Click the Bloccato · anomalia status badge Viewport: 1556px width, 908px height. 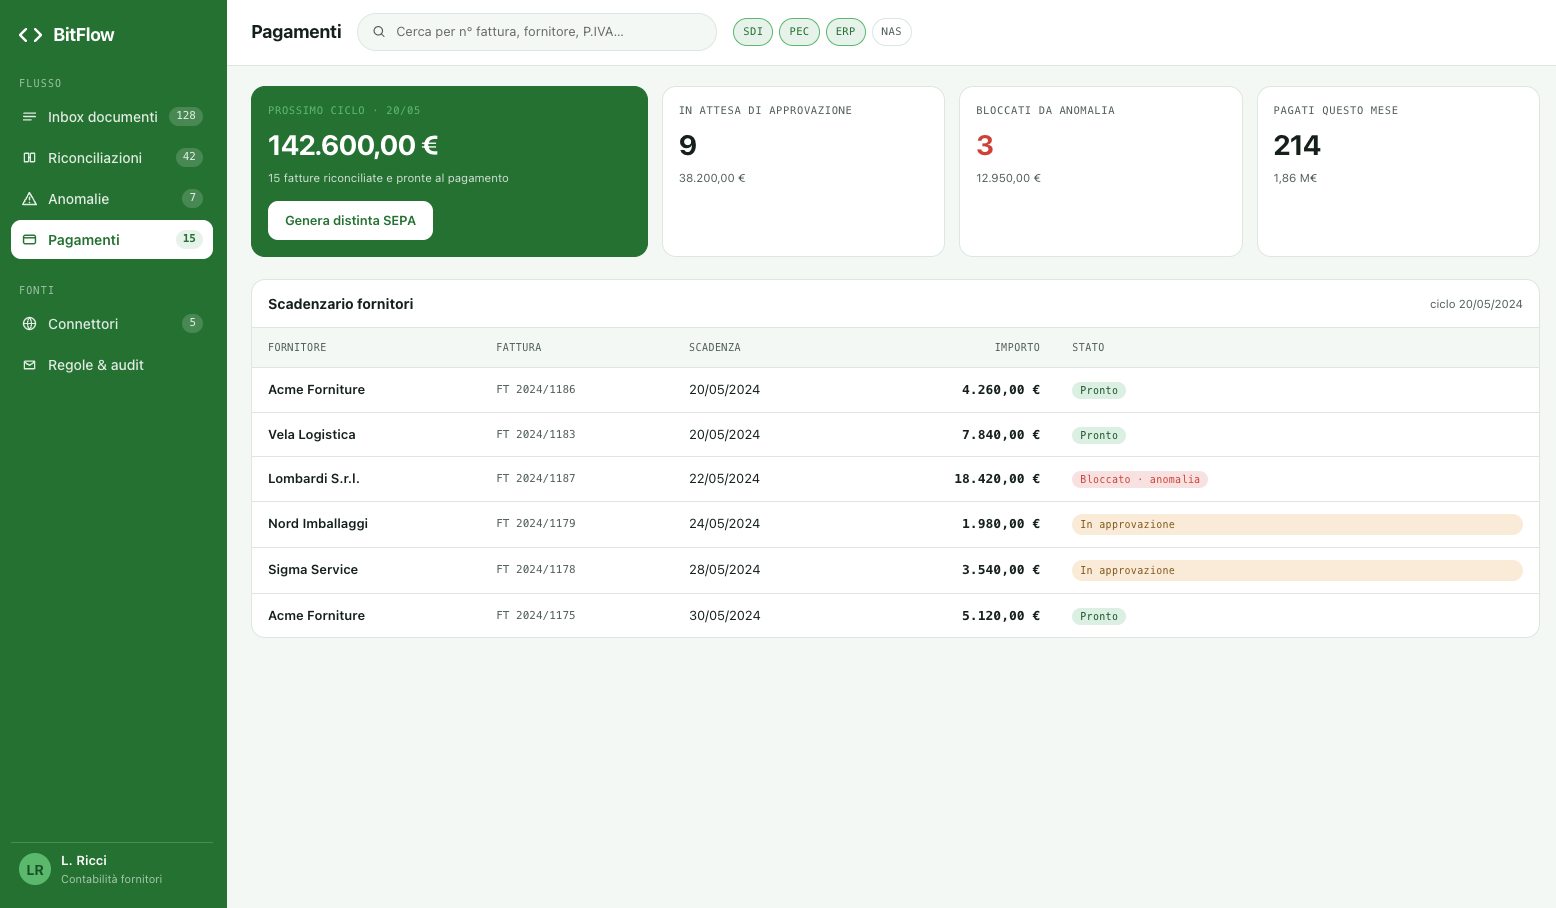pyautogui.click(x=1140, y=480)
